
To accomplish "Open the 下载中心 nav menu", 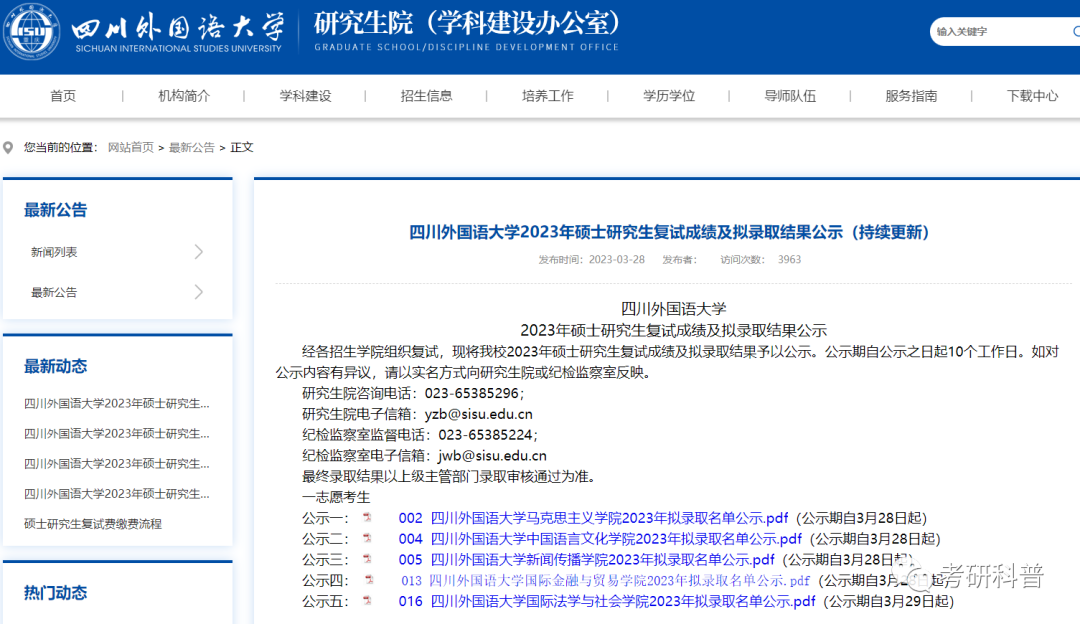I will point(1032,96).
